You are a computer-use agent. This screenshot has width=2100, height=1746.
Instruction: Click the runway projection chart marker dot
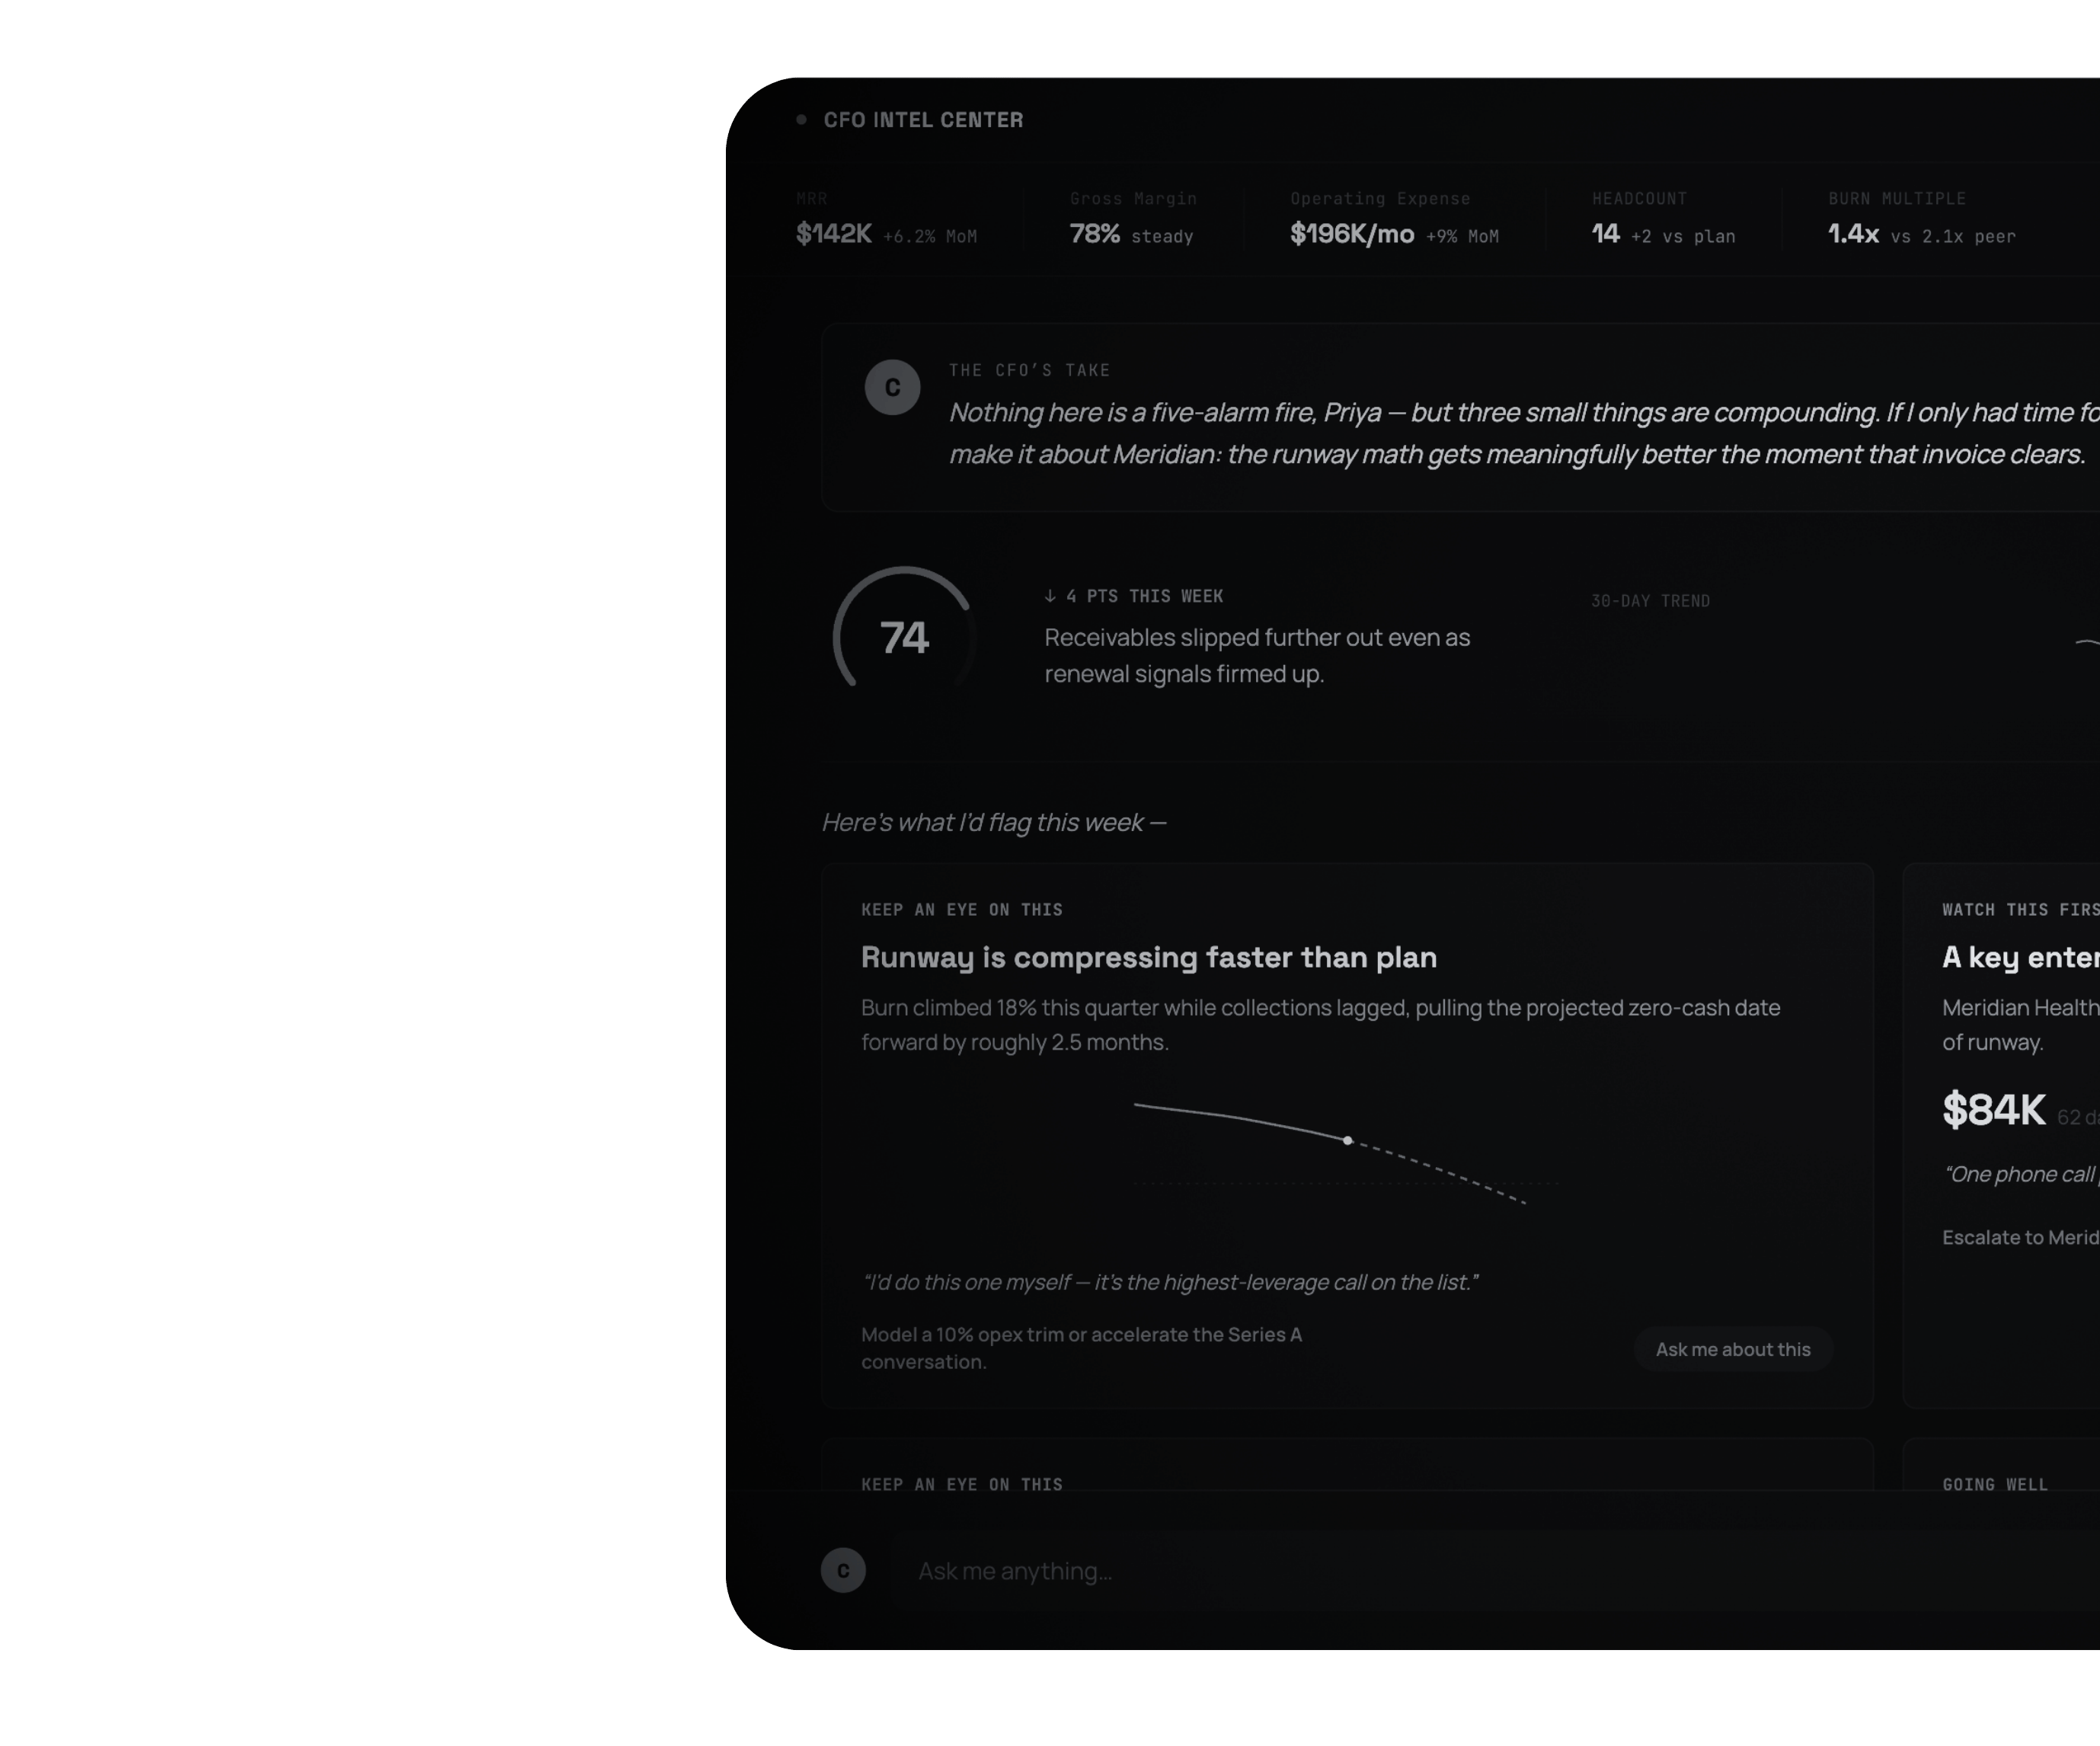tap(1348, 1140)
